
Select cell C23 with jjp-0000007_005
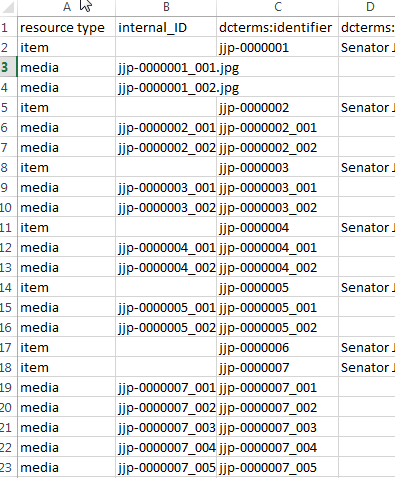coord(278,467)
